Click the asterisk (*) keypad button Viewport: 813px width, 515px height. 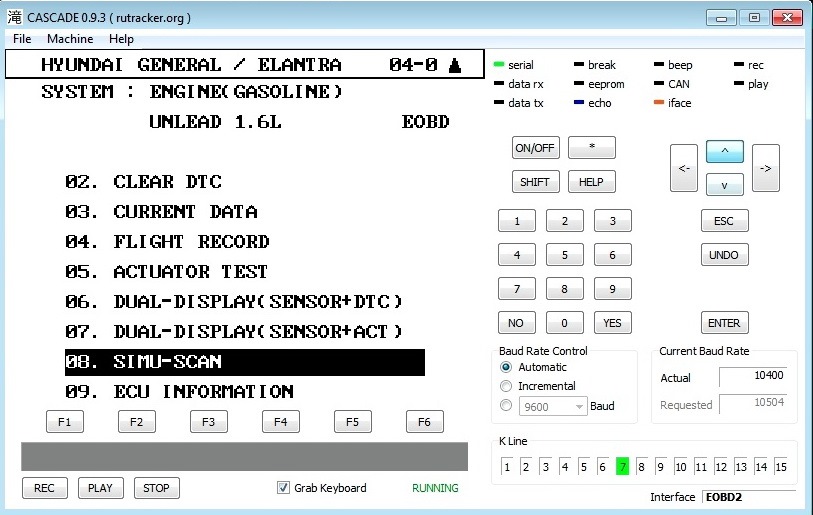point(592,148)
